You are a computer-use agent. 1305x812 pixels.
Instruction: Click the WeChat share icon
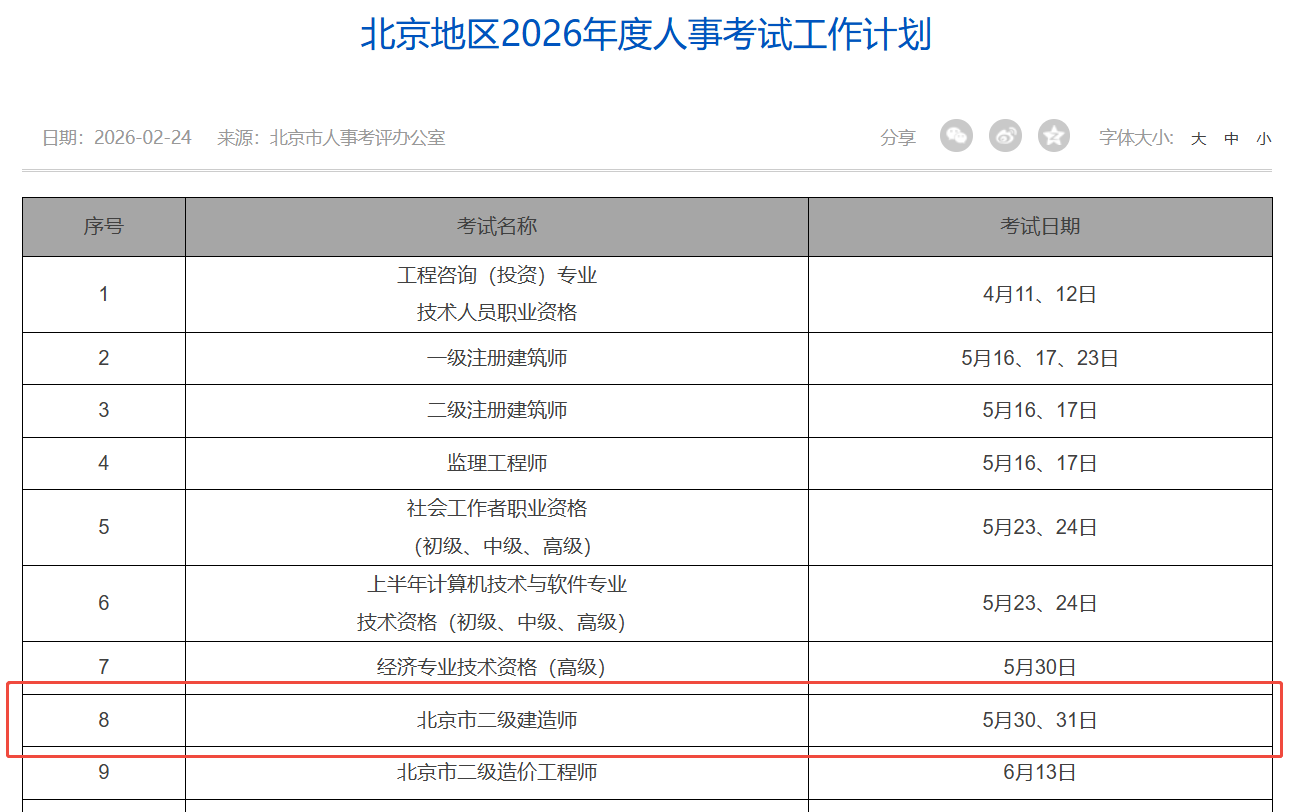pyautogui.click(x=956, y=136)
